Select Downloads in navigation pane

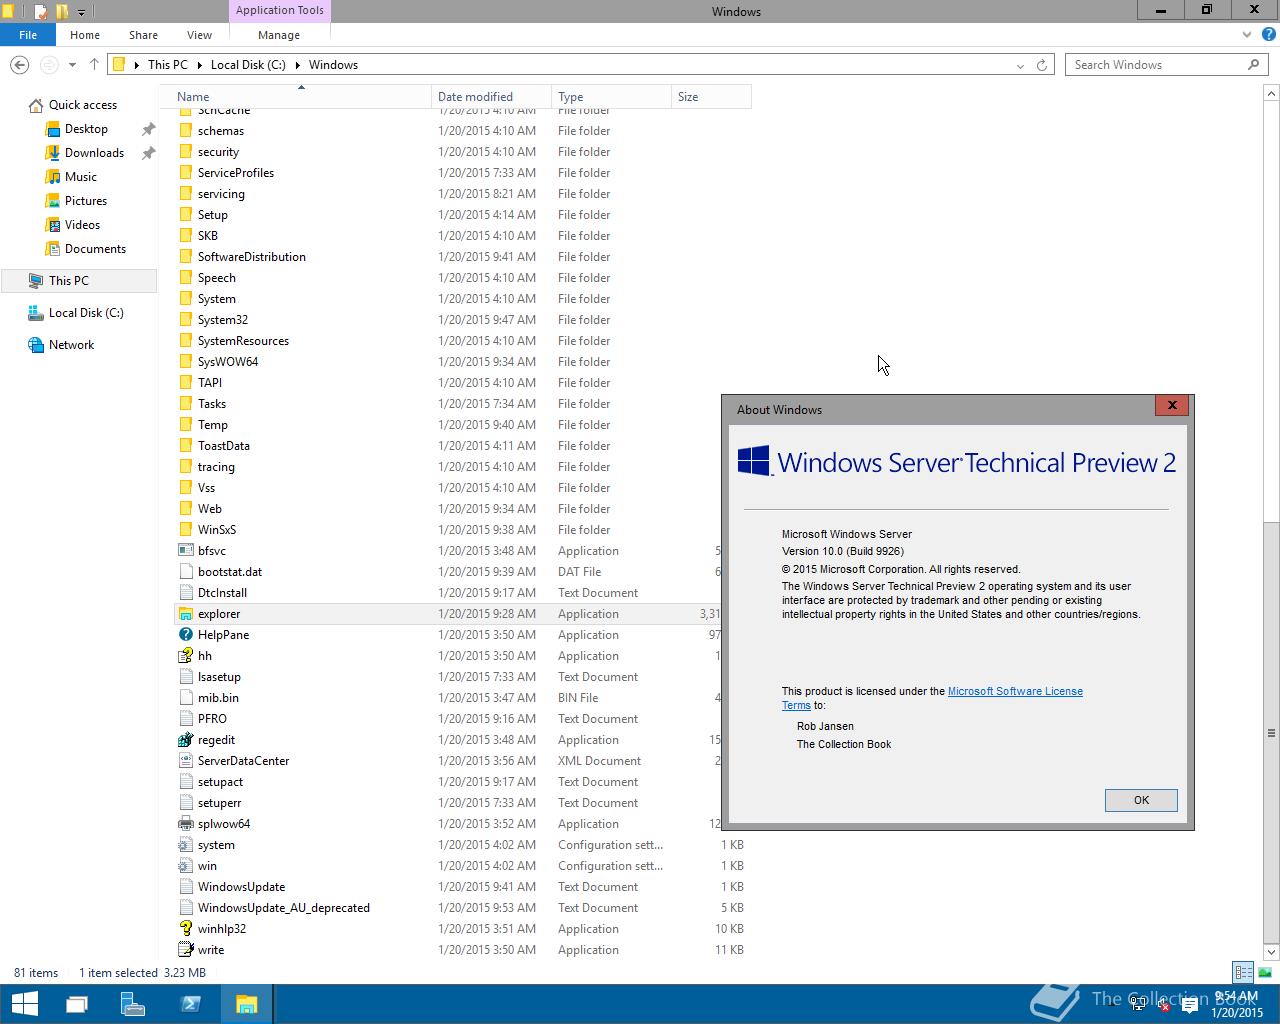pos(94,153)
